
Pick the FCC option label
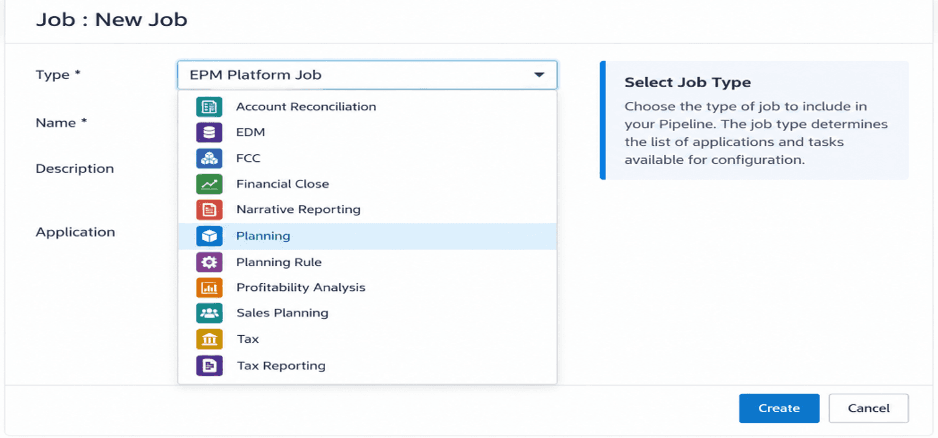pyautogui.click(x=248, y=159)
